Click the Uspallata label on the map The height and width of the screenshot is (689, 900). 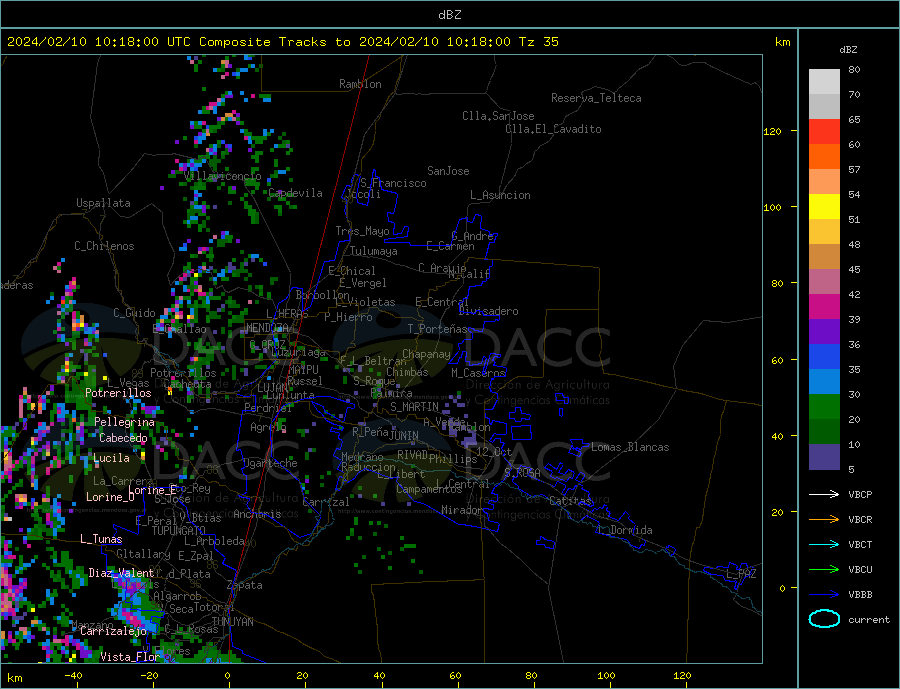click(103, 203)
